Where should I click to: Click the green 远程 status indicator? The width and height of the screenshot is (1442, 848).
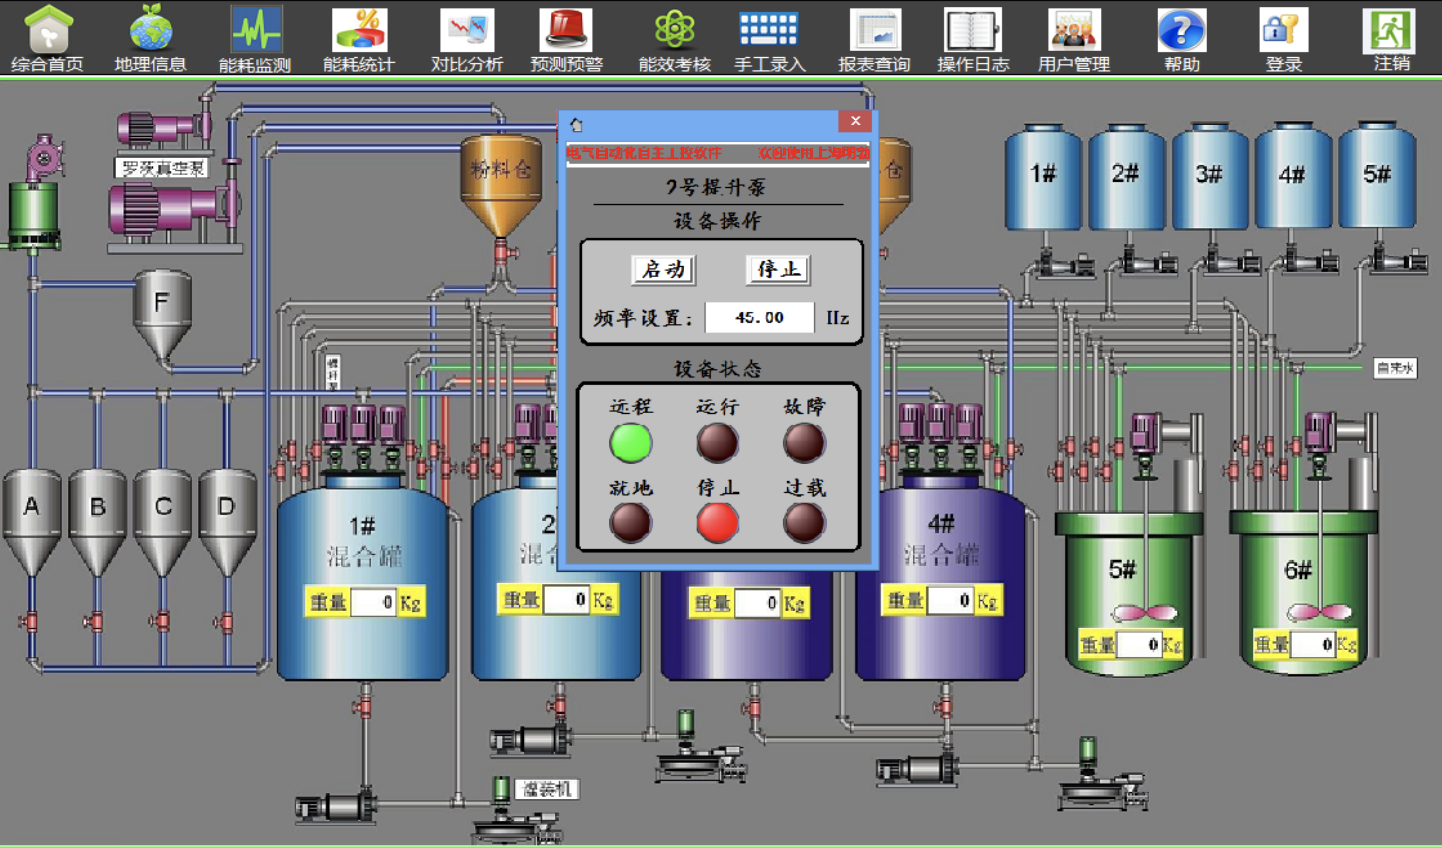tap(631, 443)
